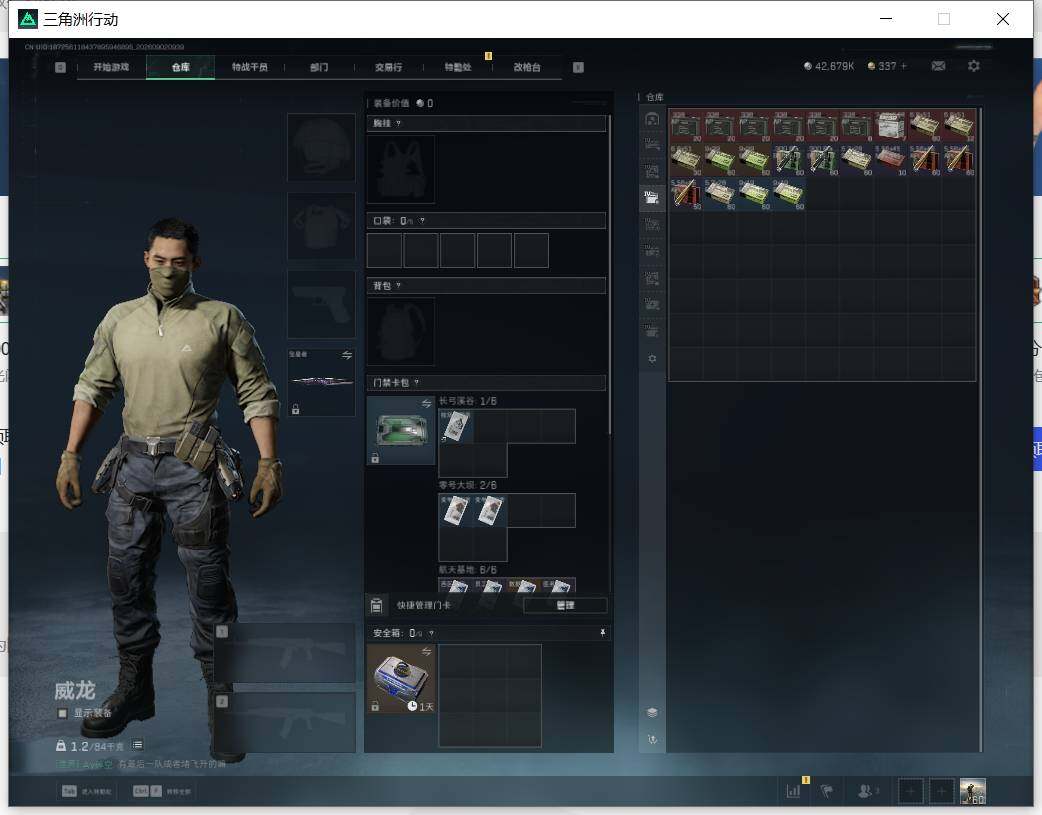Click the help icon beside 安全箱

coord(431,633)
